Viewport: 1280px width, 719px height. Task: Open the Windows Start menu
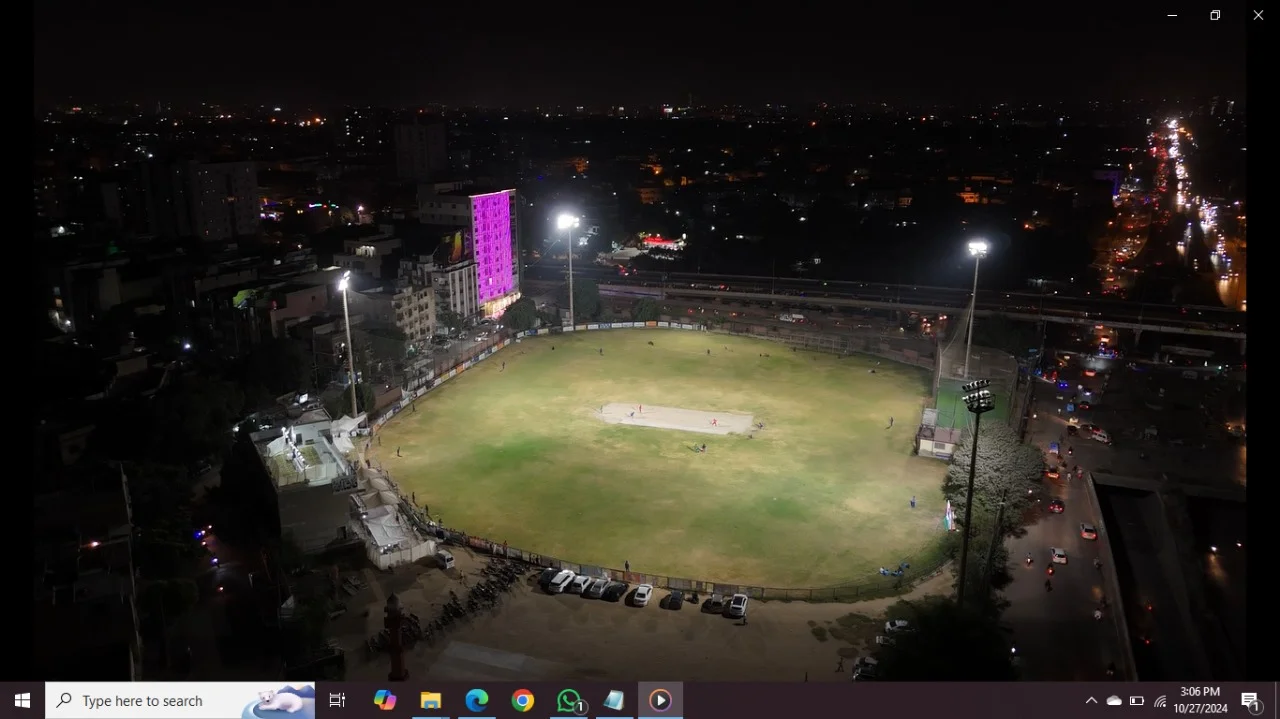click(x=22, y=700)
